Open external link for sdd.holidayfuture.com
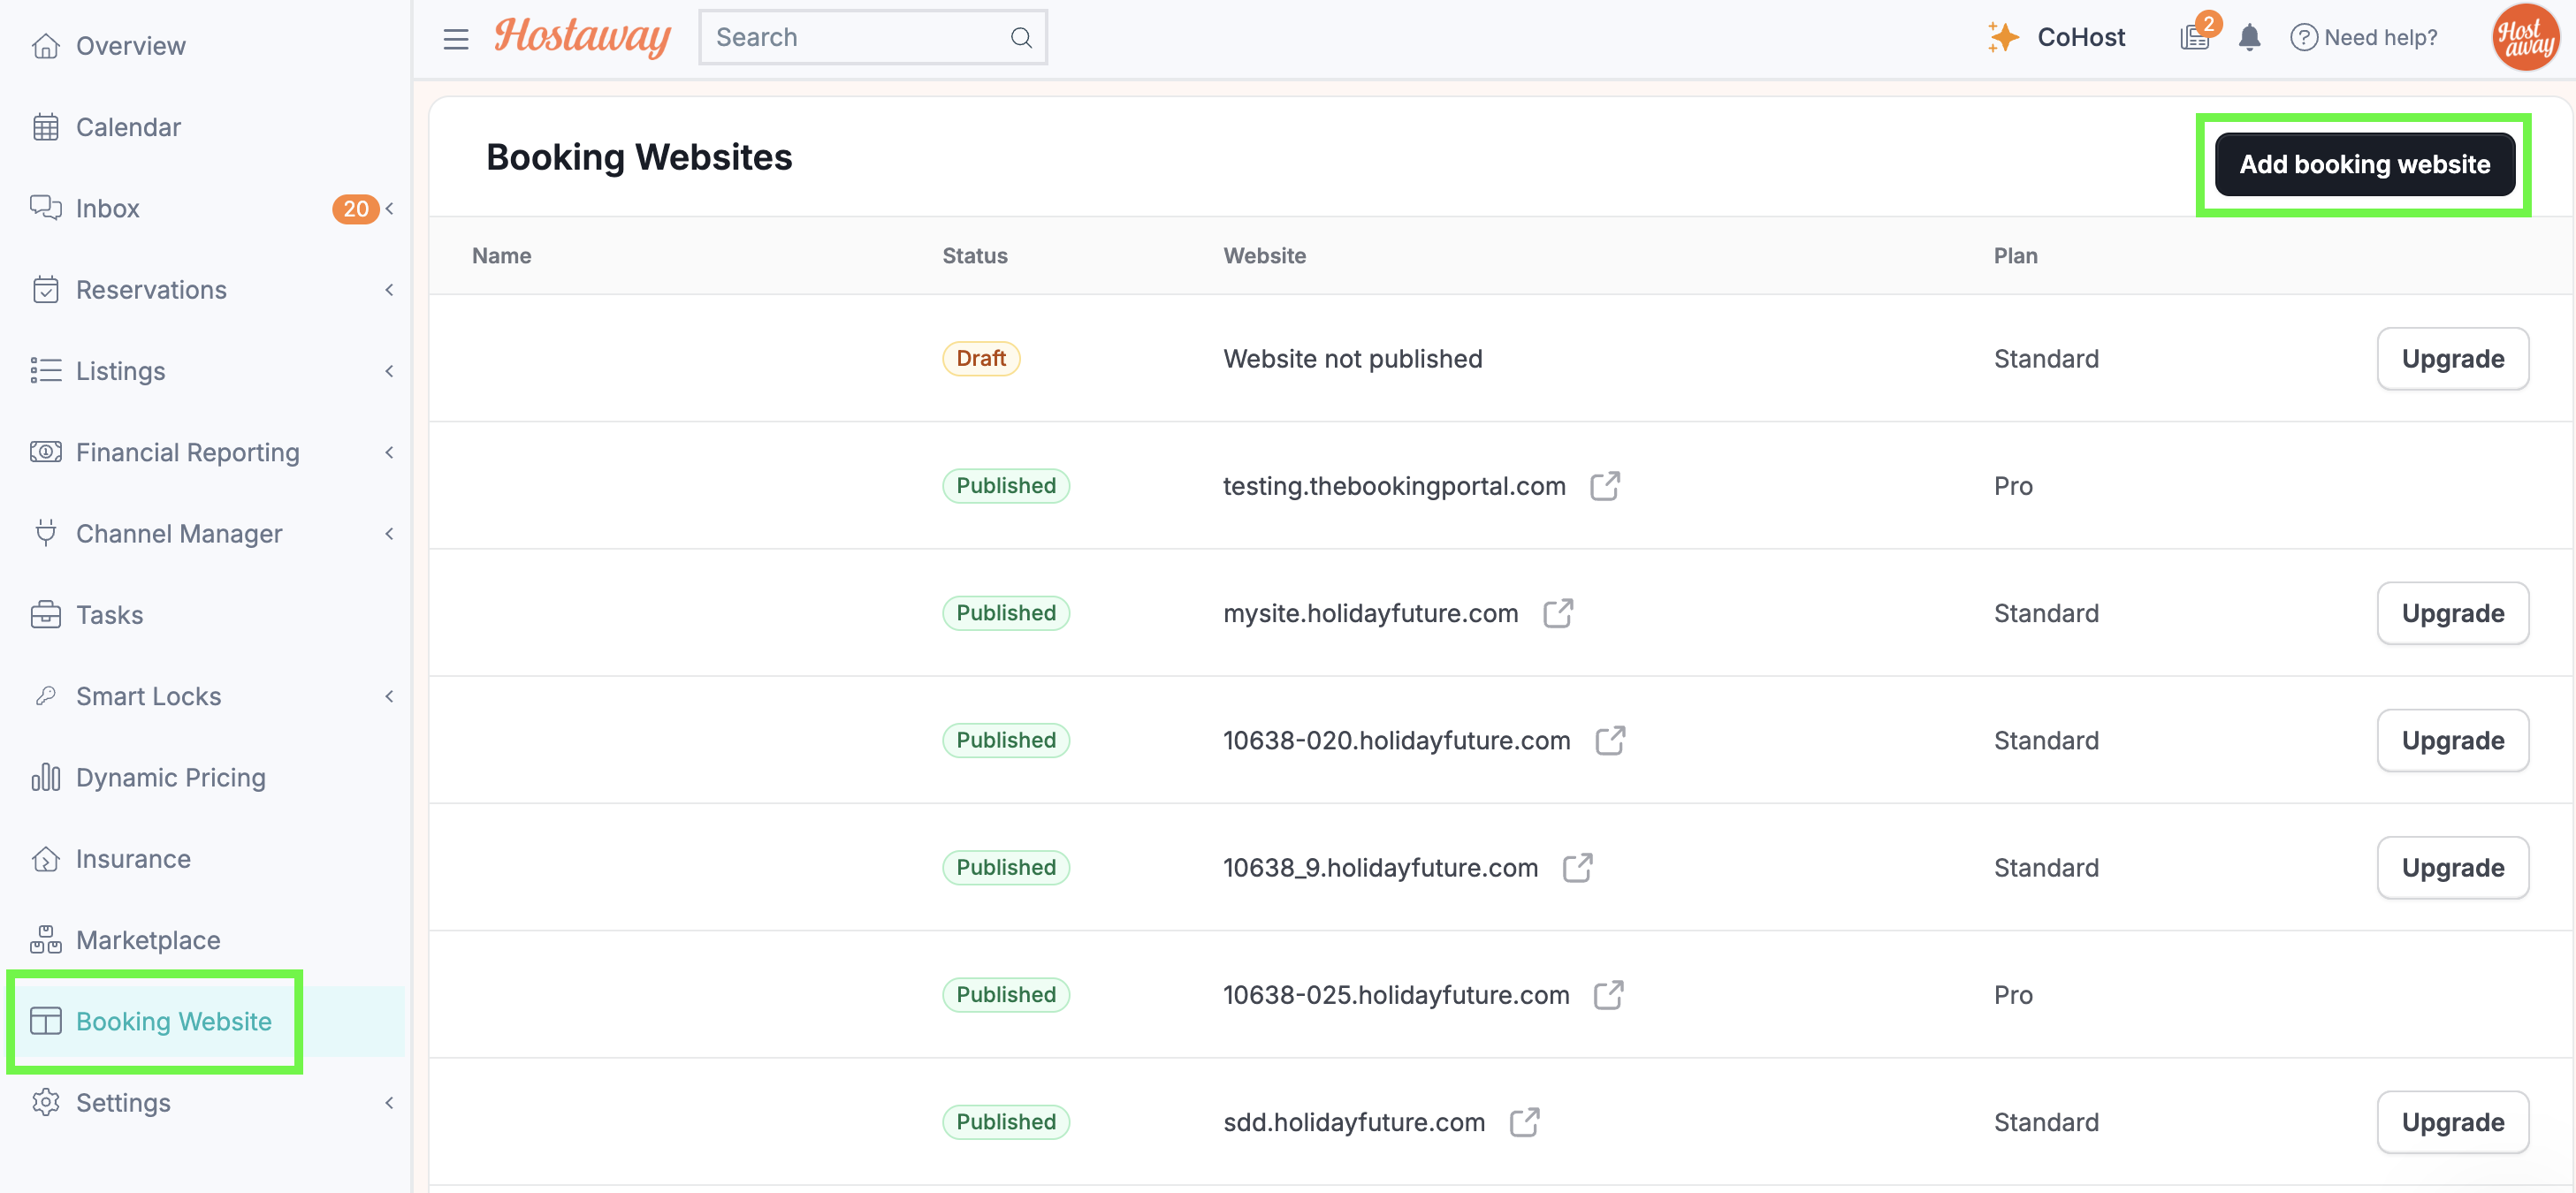 click(1525, 1122)
